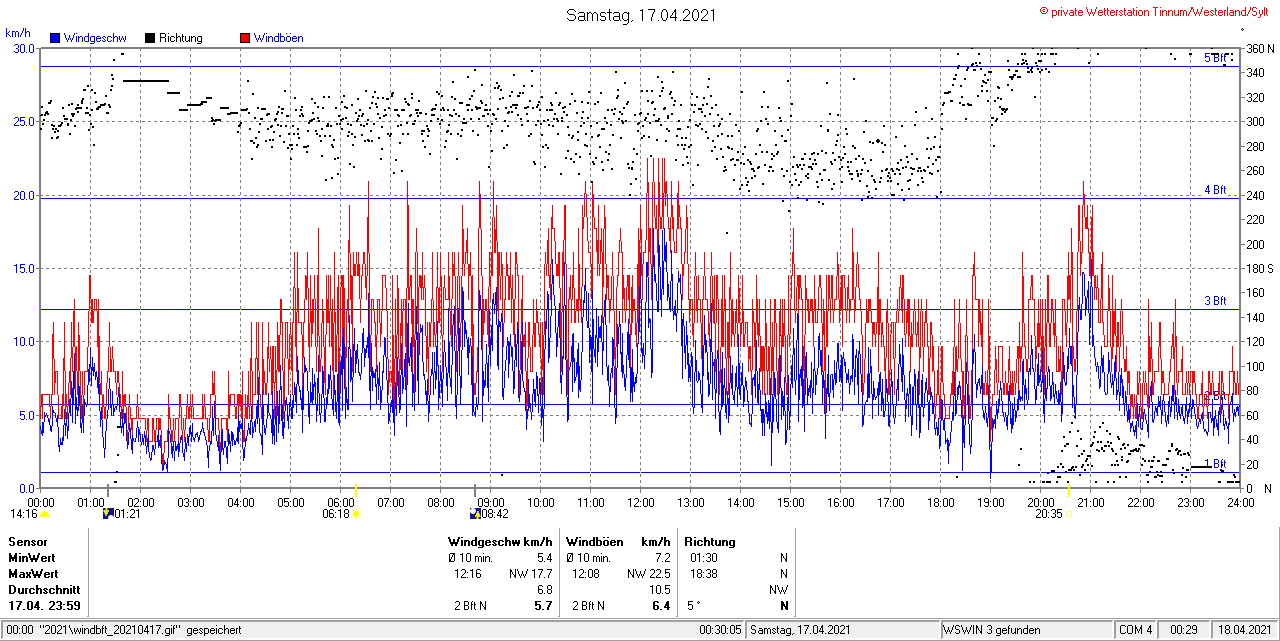Click the 5 ° current direction value

[x=695, y=606]
